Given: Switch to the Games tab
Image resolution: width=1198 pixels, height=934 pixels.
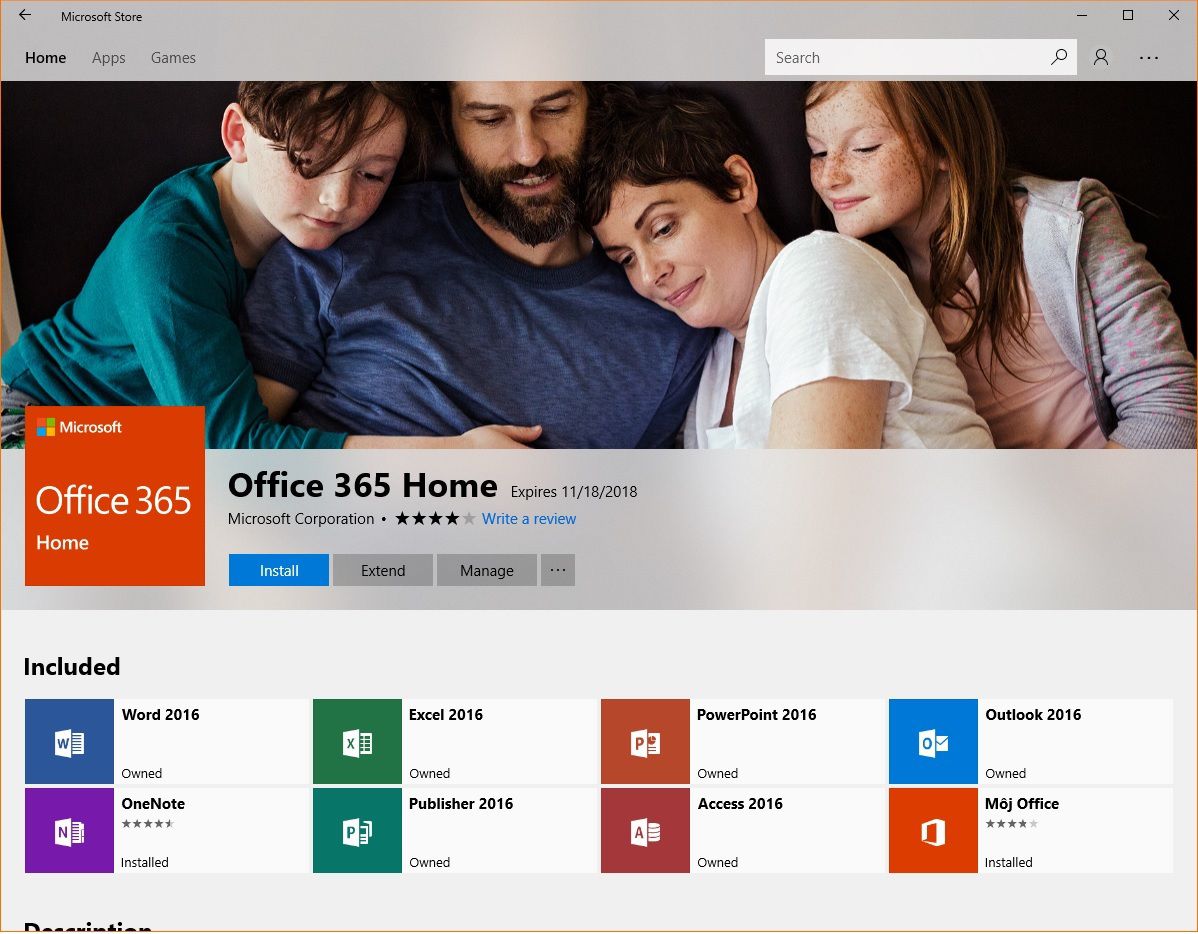Looking at the screenshot, I should click(173, 58).
